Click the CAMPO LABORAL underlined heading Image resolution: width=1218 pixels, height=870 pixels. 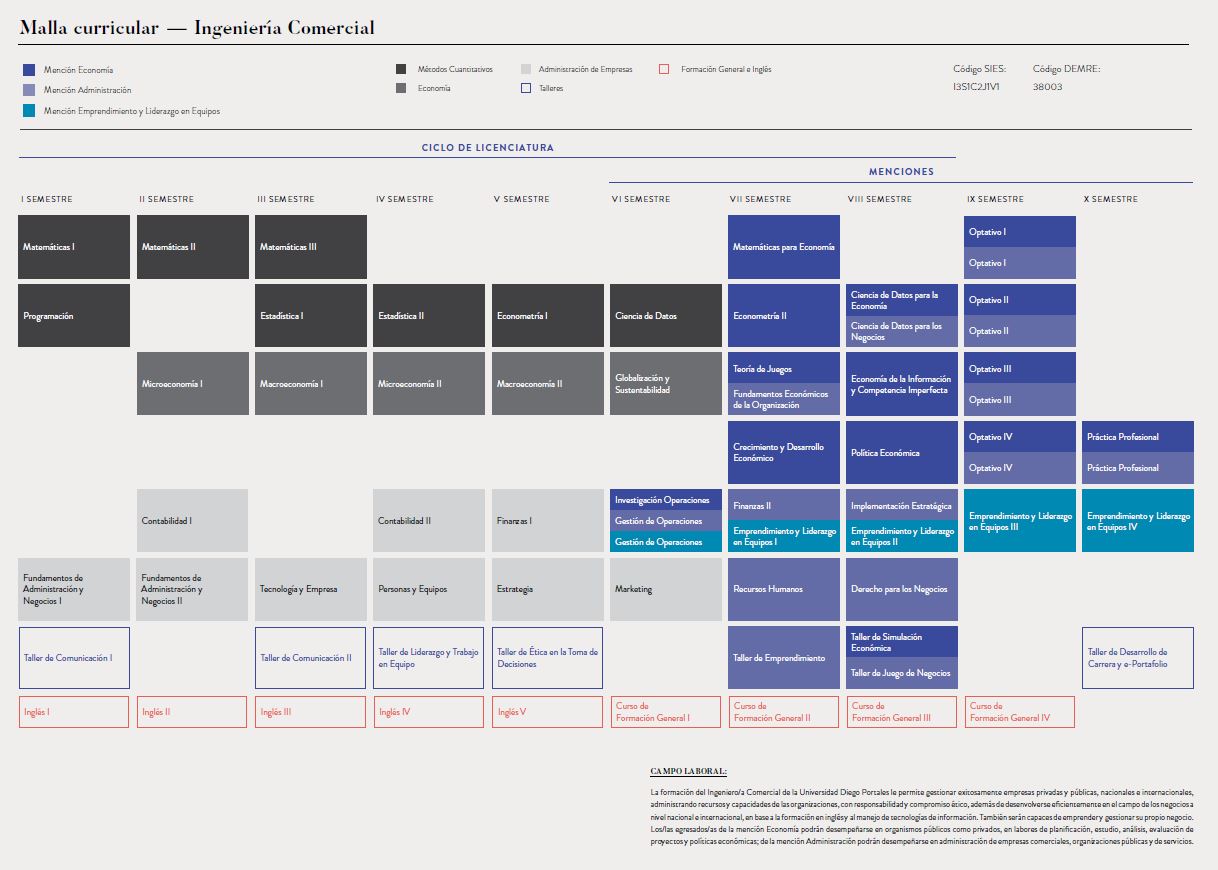click(688, 771)
